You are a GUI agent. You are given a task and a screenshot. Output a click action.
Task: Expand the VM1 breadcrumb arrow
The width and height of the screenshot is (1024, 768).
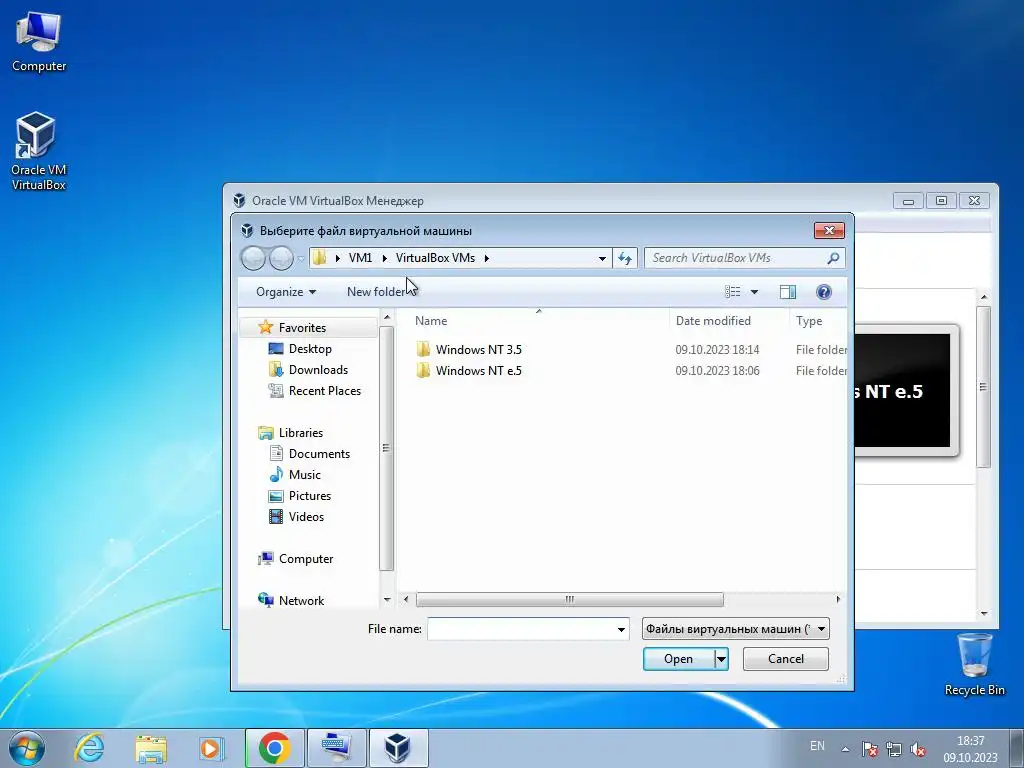[385, 258]
